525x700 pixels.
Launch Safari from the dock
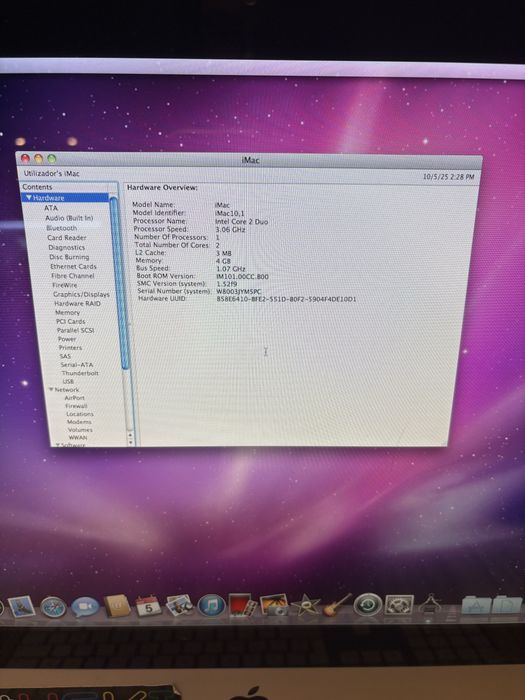[x=54, y=608]
